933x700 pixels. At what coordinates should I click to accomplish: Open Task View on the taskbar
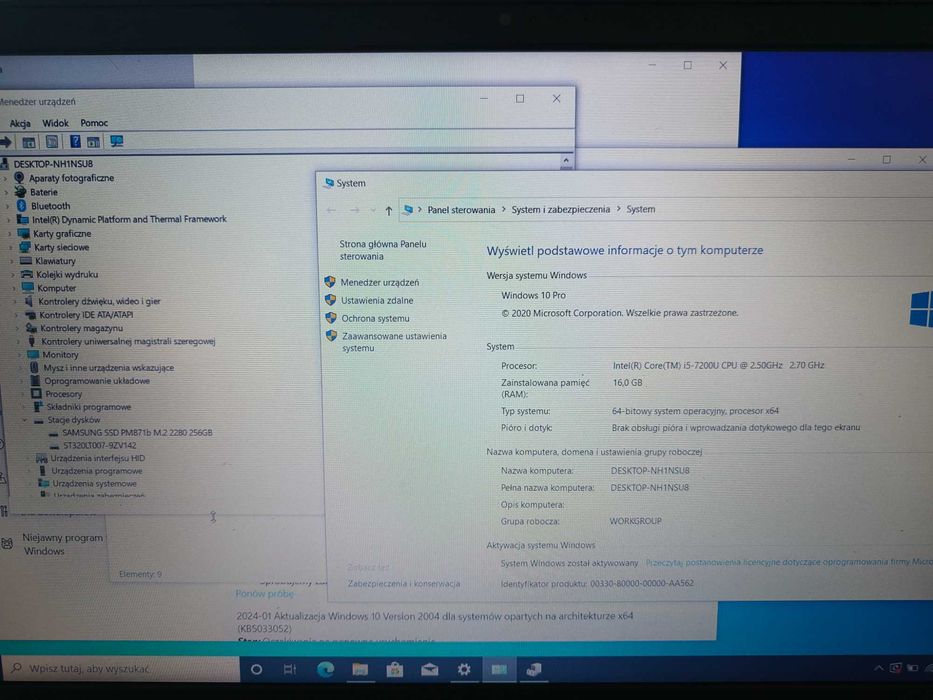pos(290,670)
